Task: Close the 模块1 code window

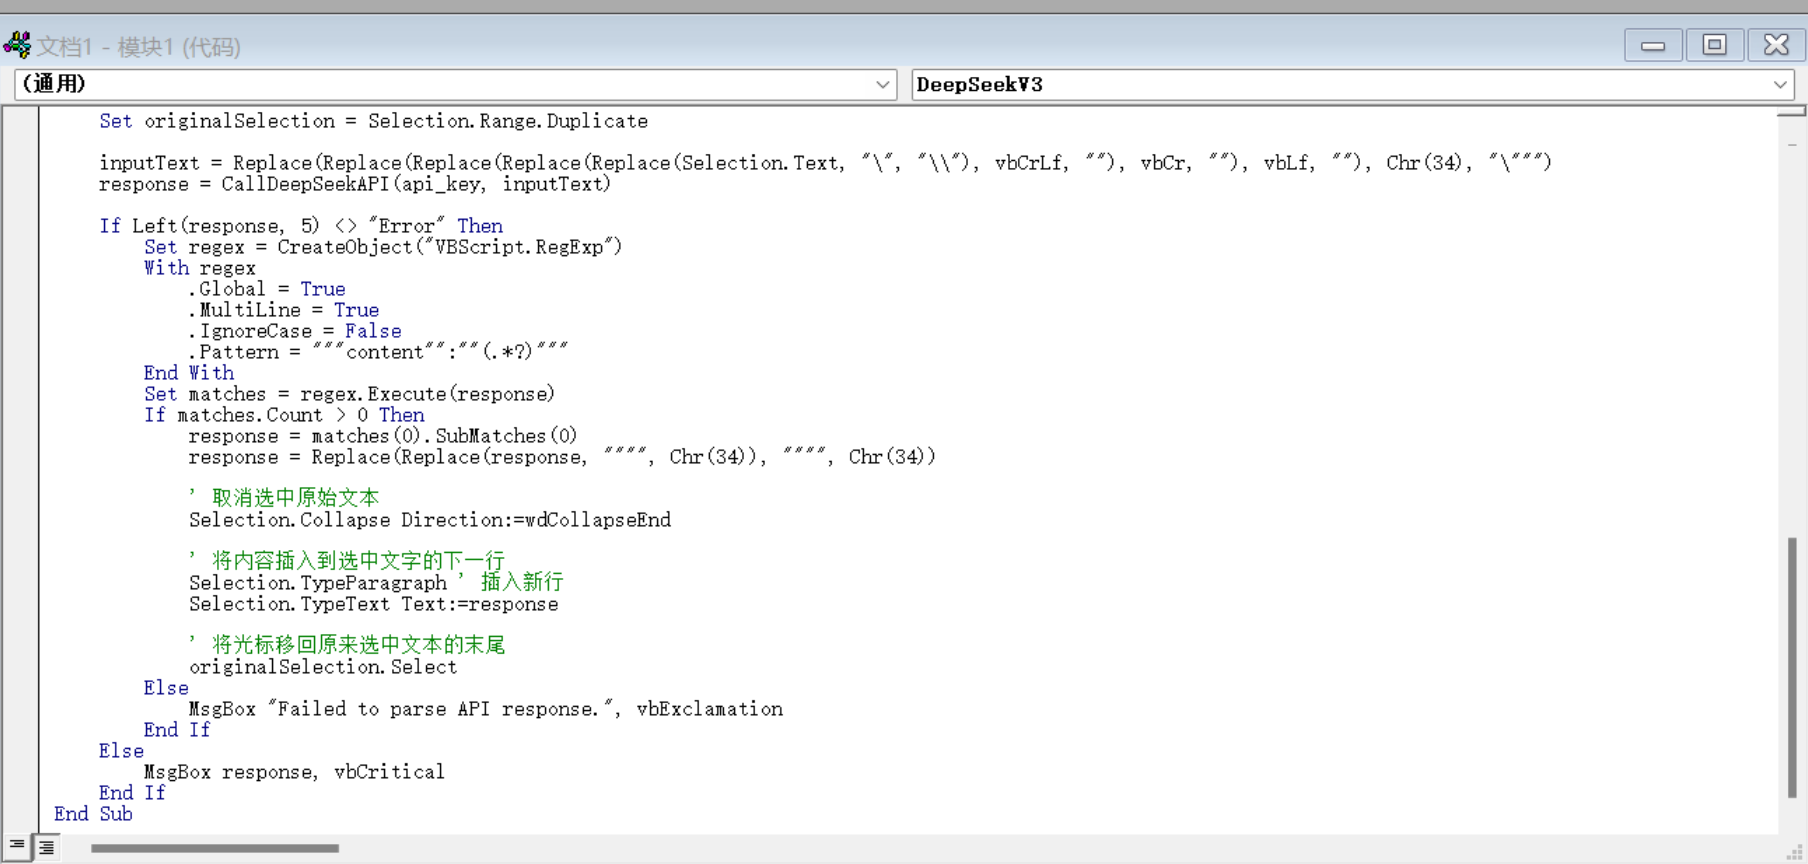Action: point(1776,45)
